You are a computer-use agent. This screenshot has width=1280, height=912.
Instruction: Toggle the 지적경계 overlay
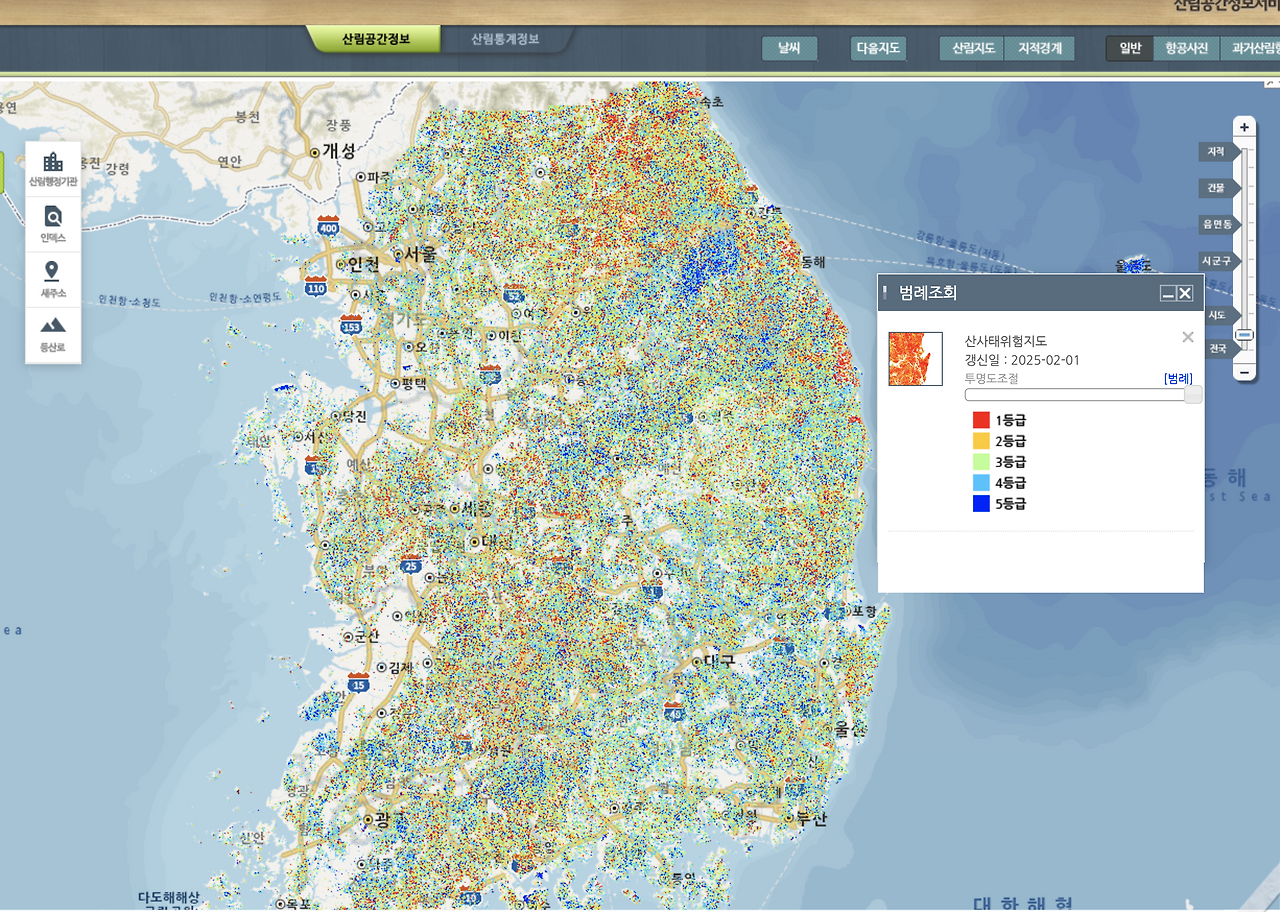(x=1040, y=48)
